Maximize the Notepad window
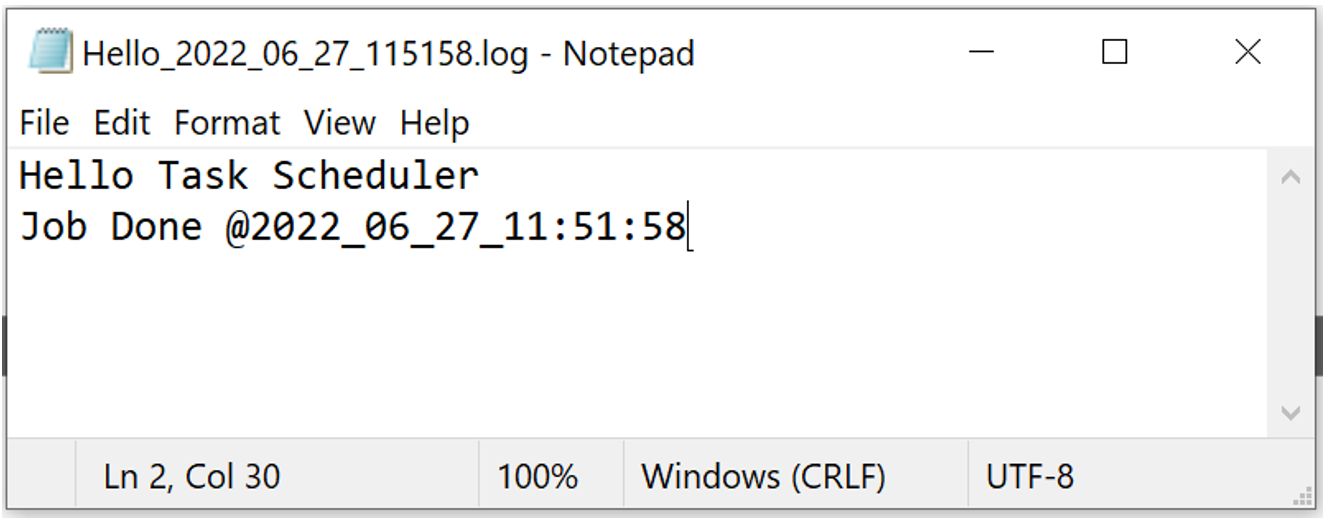1328x518 pixels. tap(1115, 52)
